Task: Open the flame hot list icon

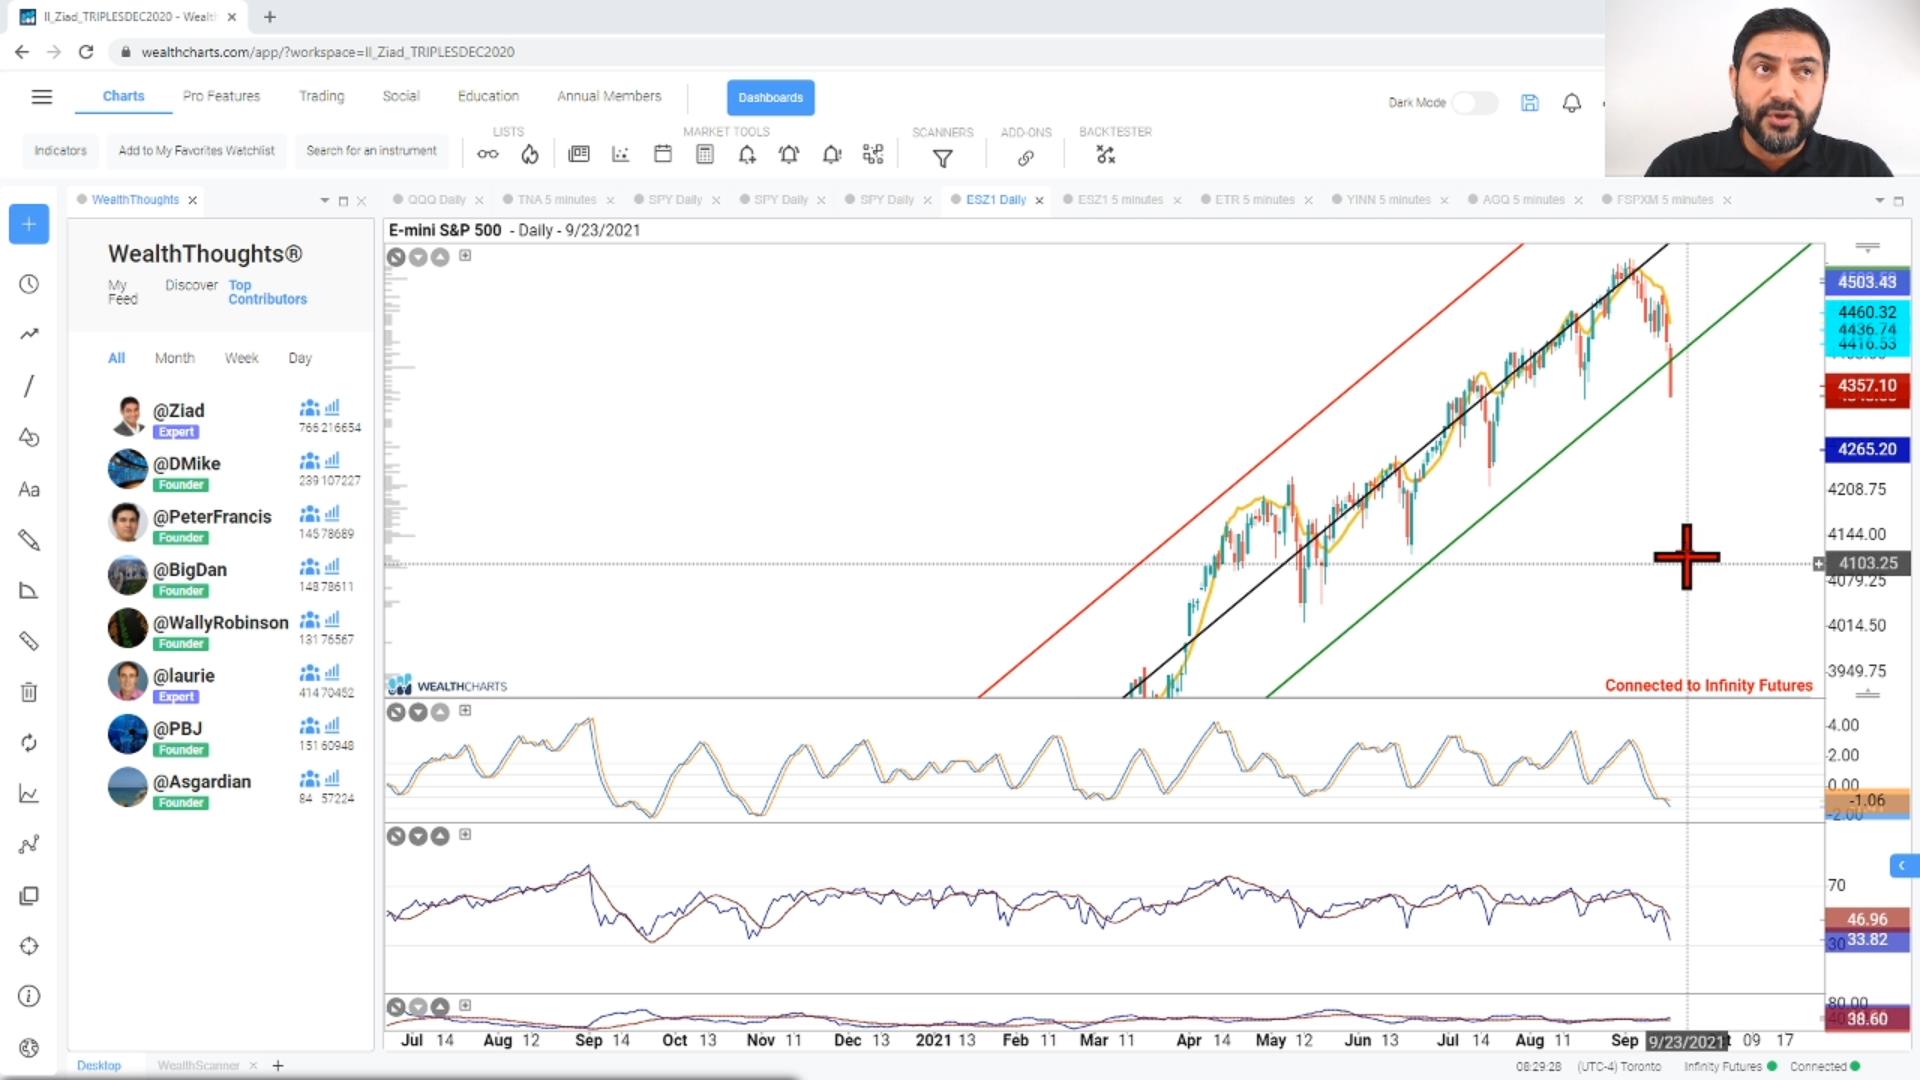Action: click(x=530, y=154)
